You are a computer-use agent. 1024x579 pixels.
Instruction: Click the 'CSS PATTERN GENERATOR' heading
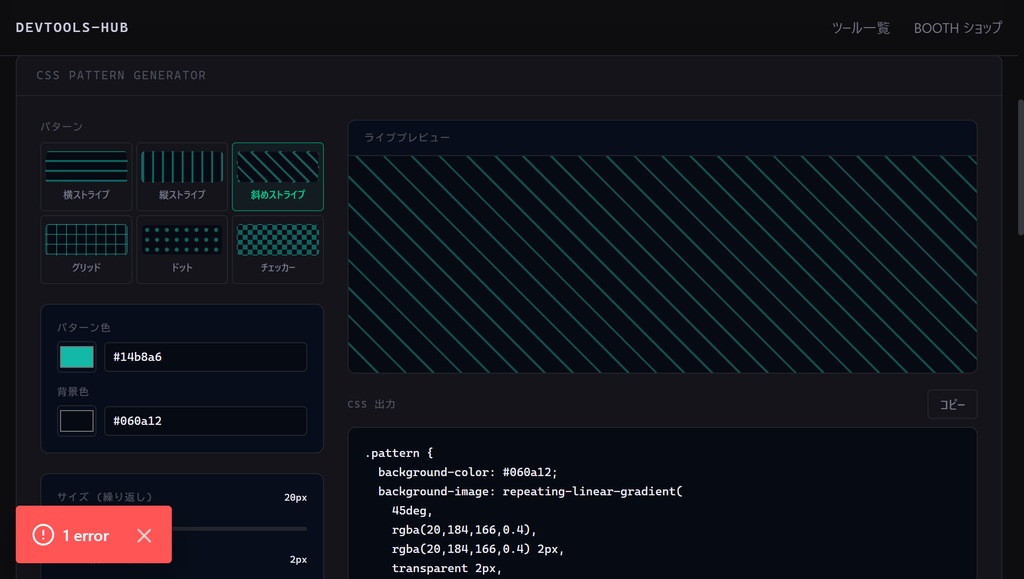tap(121, 75)
